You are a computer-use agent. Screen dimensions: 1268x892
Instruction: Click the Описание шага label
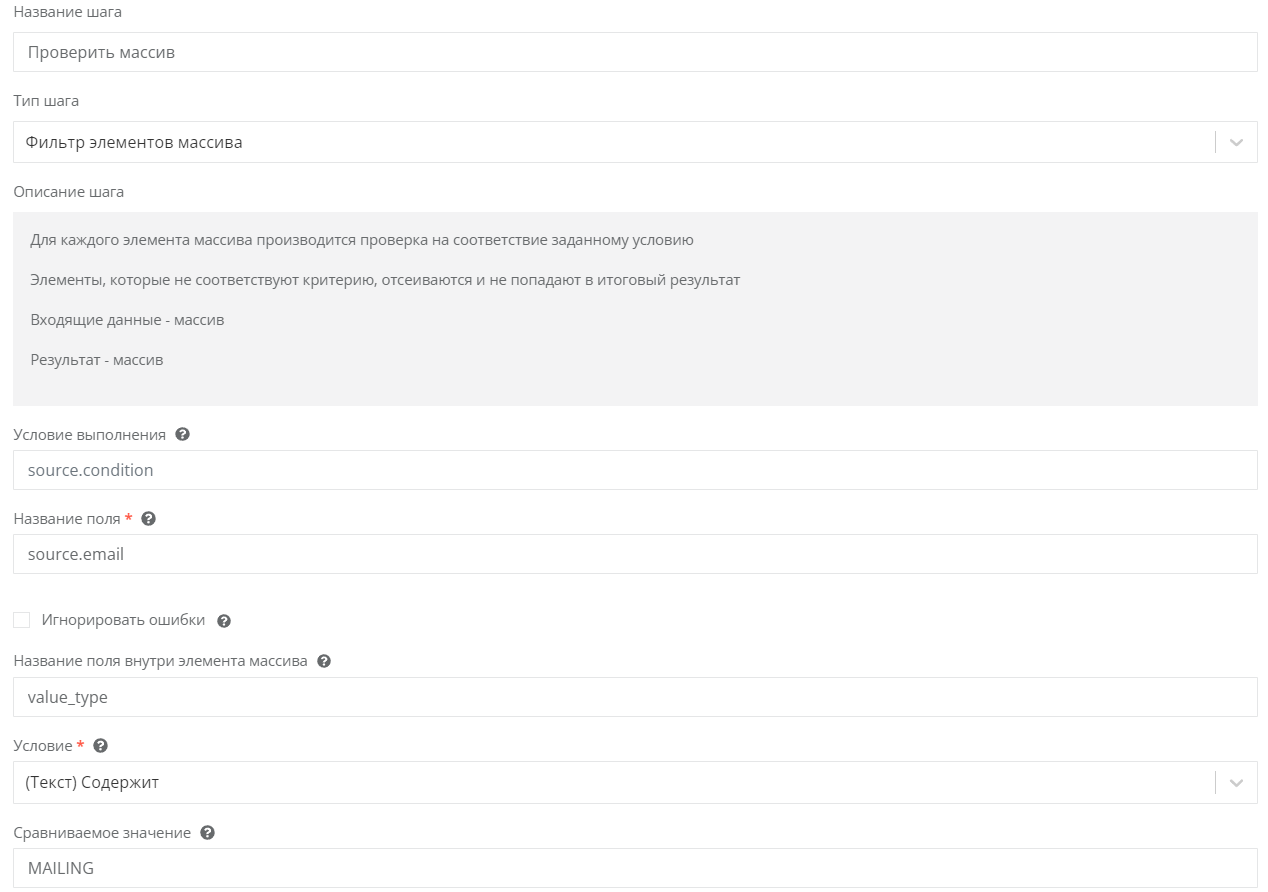[x=68, y=191]
